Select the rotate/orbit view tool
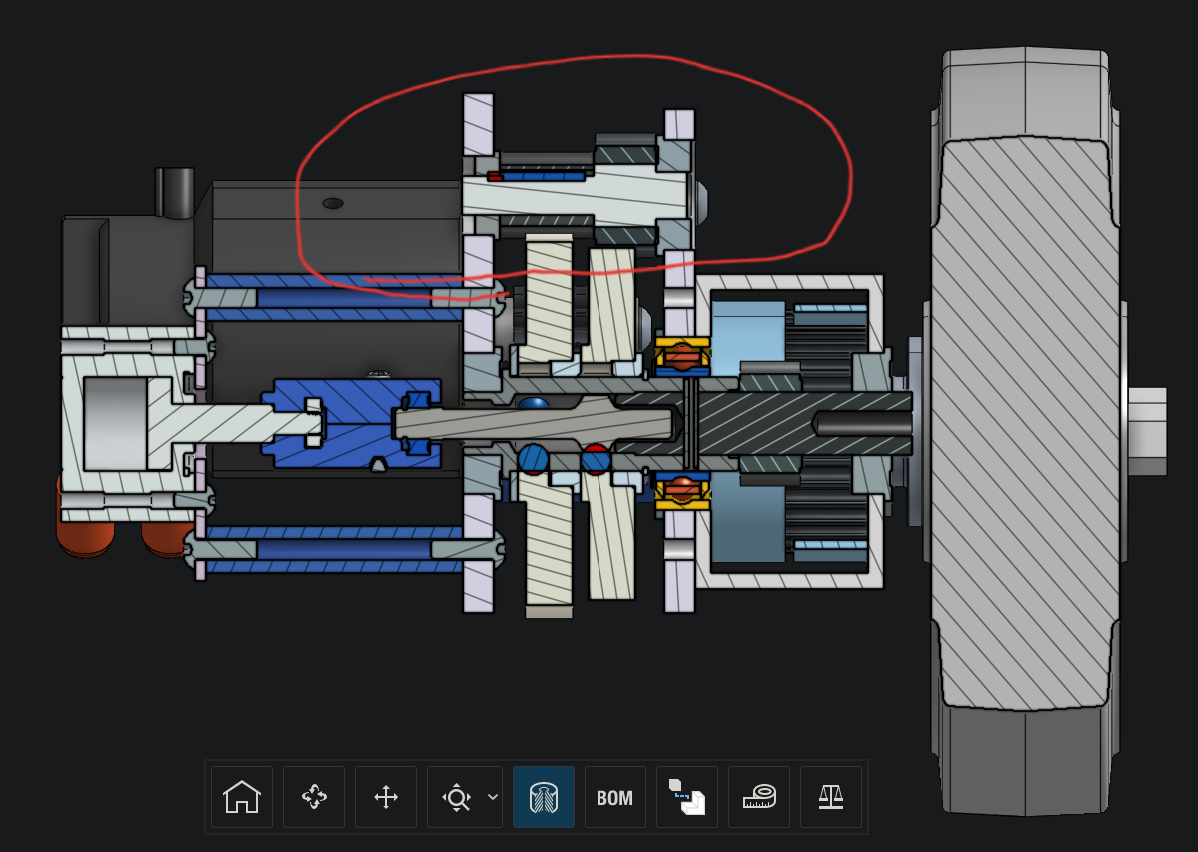Screen dimensions: 1198x852 pyautogui.click(x=314, y=797)
